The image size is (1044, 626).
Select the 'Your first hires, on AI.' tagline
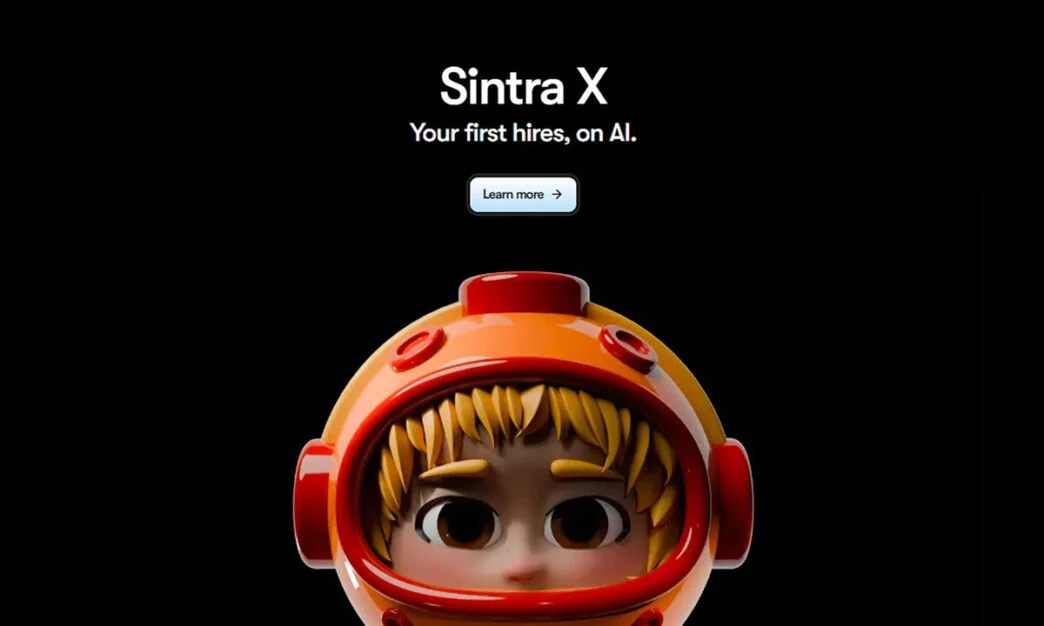click(x=523, y=133)
